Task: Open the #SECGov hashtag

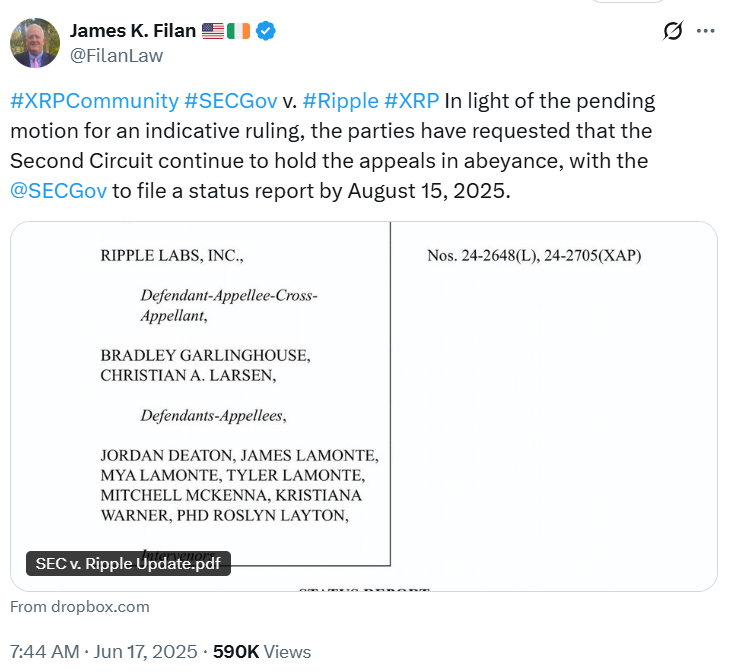Action: point(231,101)
